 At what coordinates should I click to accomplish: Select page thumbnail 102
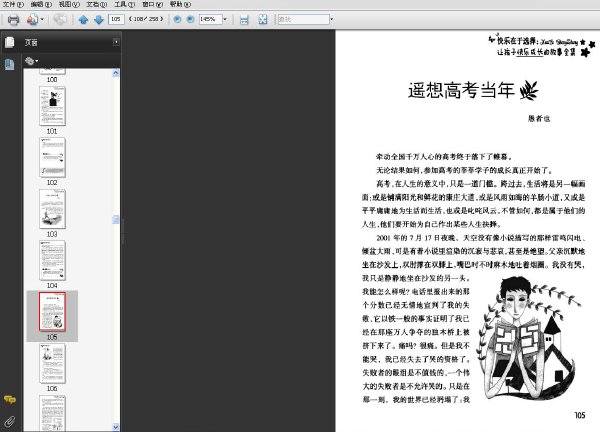click(52, 157)
